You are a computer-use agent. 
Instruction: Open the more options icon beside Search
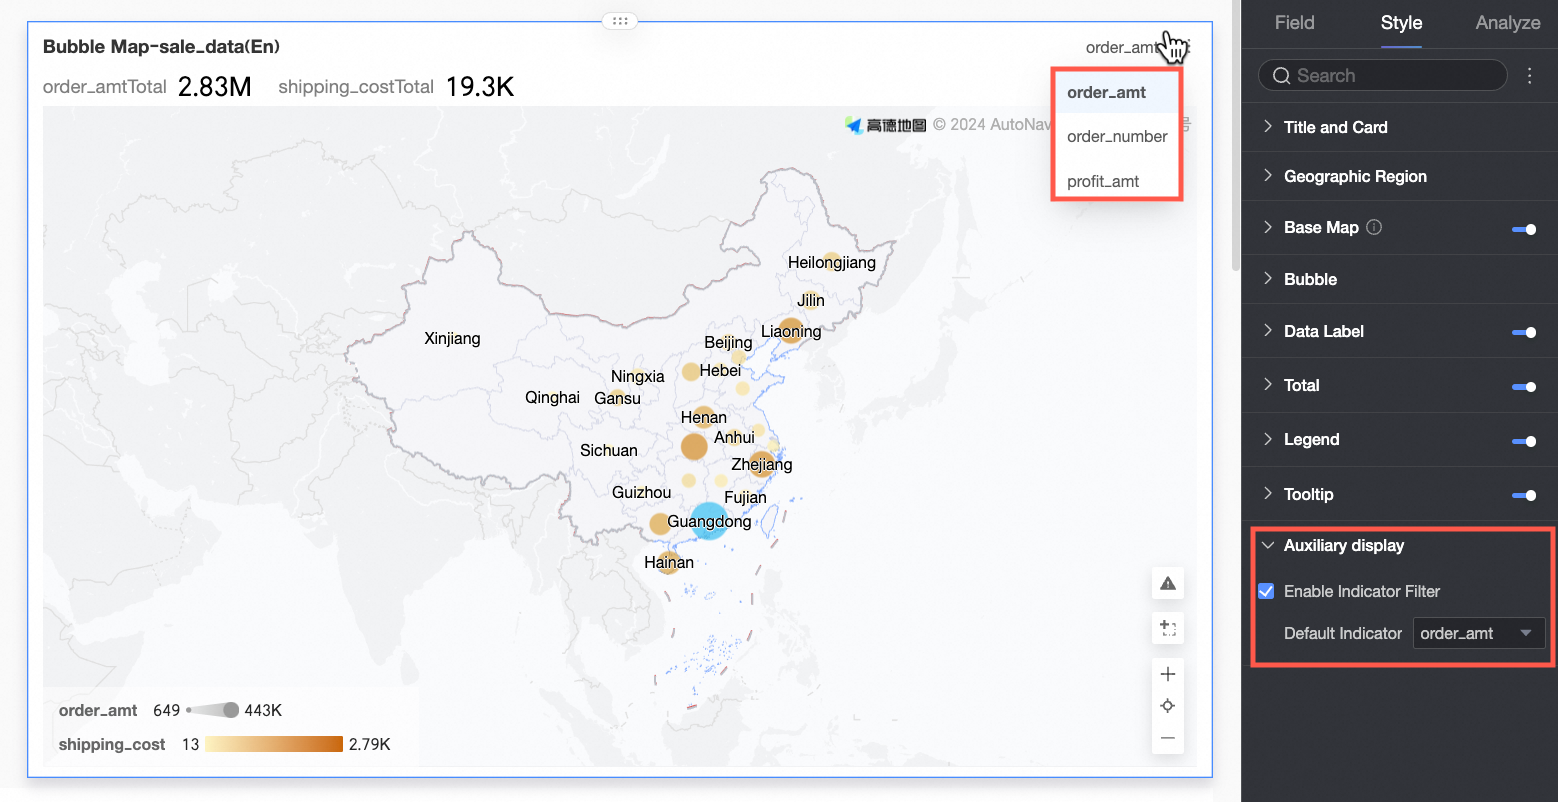[1529, 76]
